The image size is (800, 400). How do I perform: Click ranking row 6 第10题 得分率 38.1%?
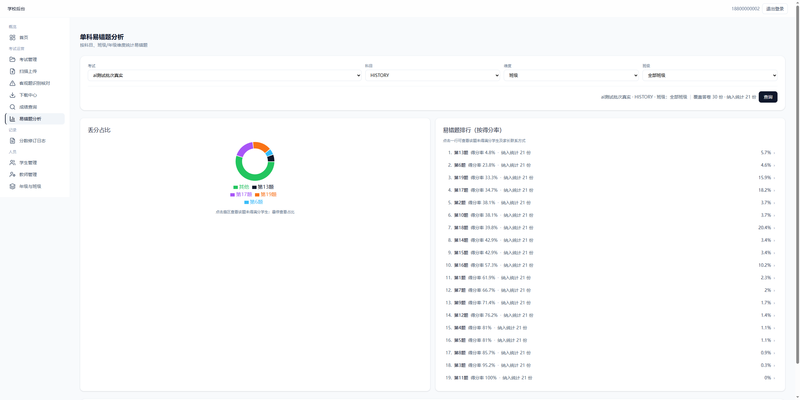coord(610,215)
